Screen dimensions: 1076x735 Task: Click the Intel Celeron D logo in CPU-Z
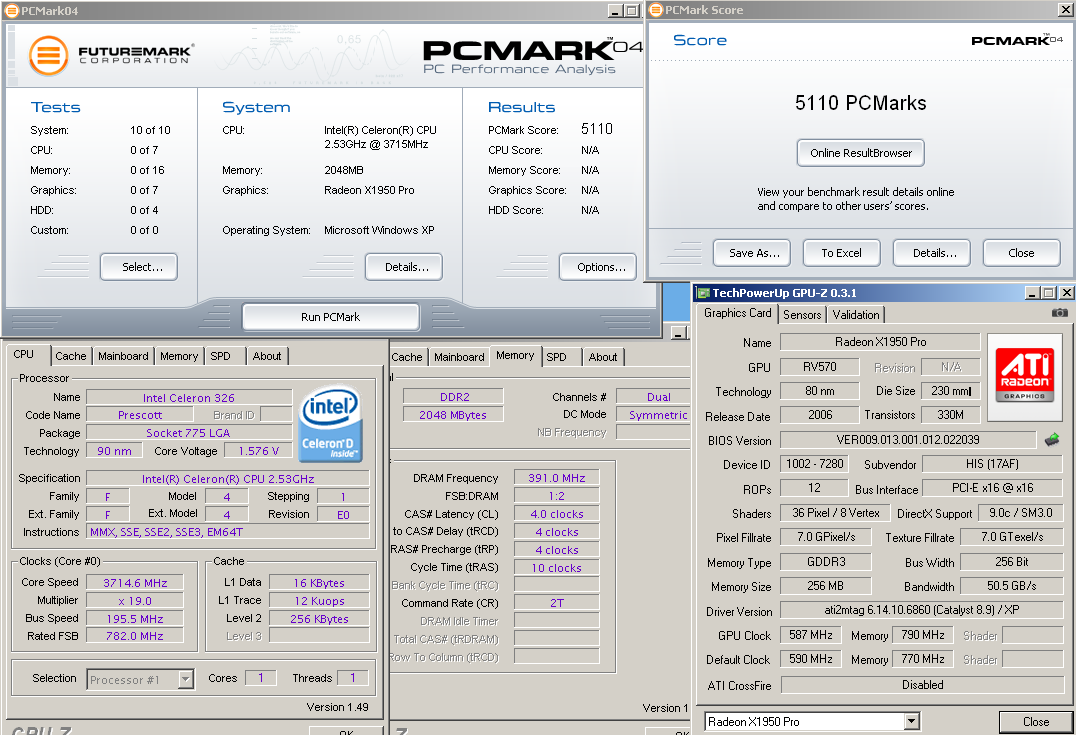pos(331,425)
